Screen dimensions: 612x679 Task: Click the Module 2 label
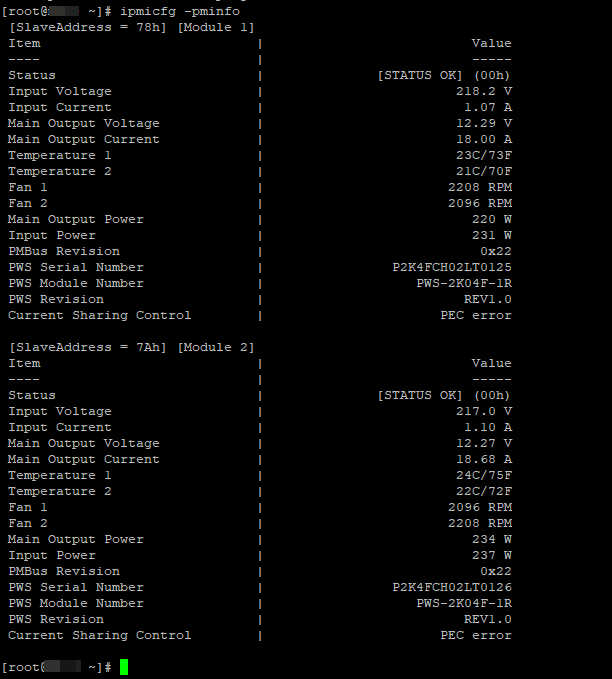pyautogui.click(x=218, y=347)
